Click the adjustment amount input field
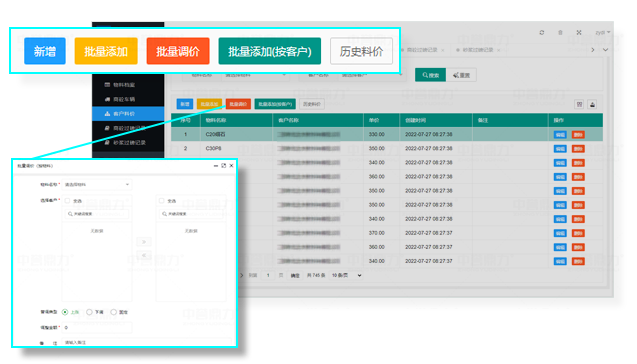Viewport: 637px width, 364px height. [x=97, y=327]
